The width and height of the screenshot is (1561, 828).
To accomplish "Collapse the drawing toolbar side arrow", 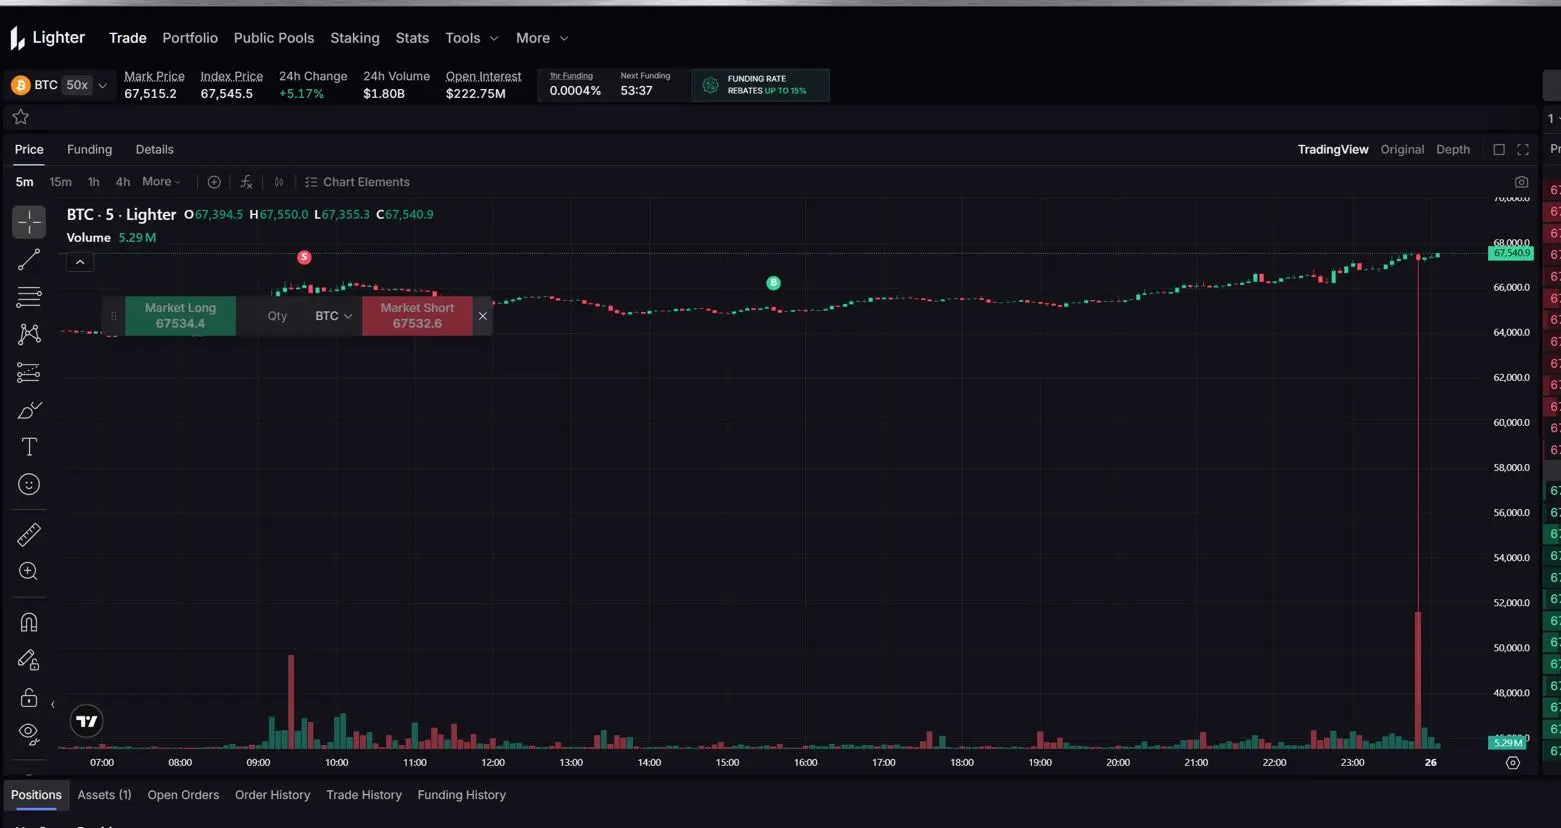I will coord(53,705).
